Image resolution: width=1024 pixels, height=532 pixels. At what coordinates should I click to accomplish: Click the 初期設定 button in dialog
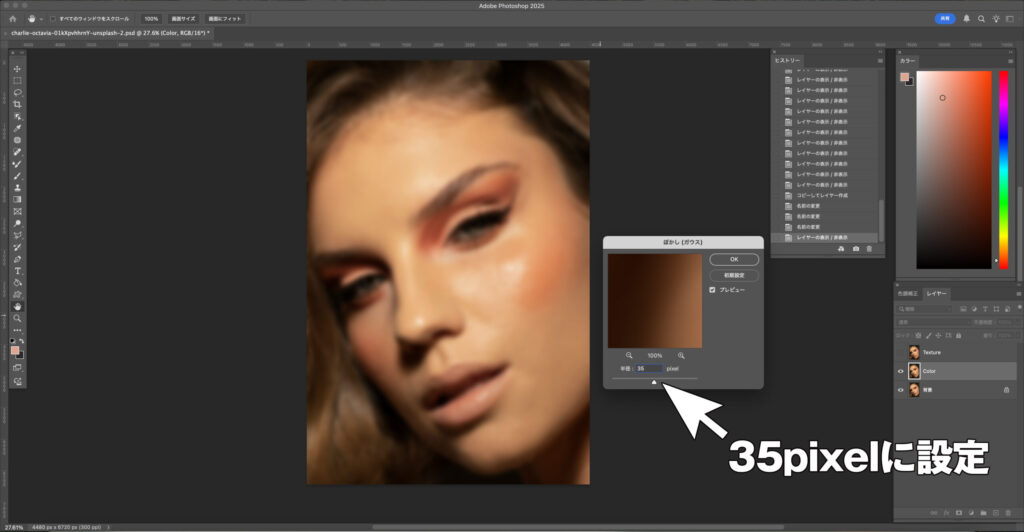[x=734, y=275]
